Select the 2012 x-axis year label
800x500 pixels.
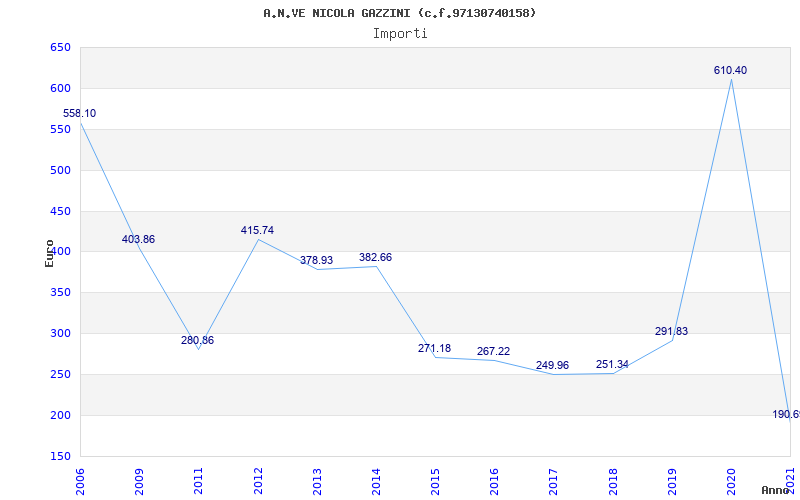coord(258,481)
